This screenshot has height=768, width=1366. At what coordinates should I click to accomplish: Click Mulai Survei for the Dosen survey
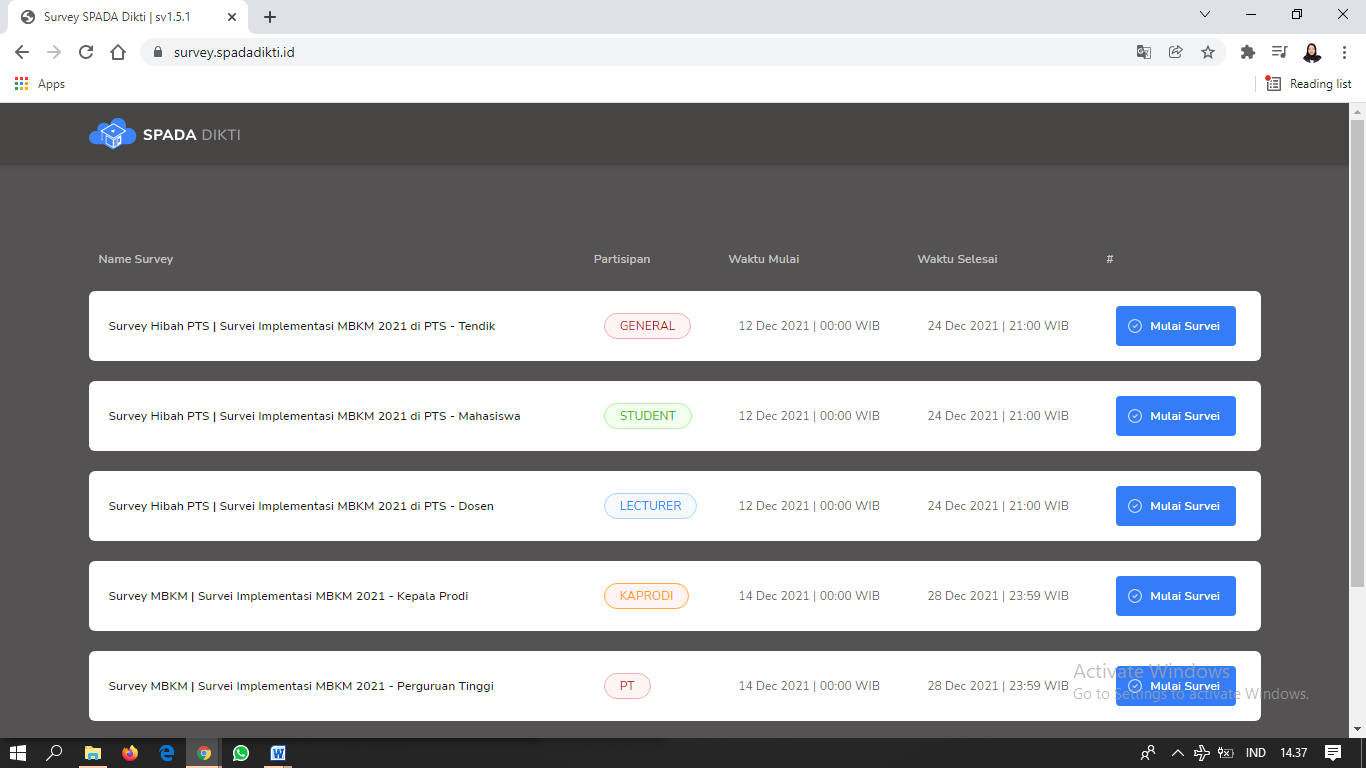point(1175,506)
